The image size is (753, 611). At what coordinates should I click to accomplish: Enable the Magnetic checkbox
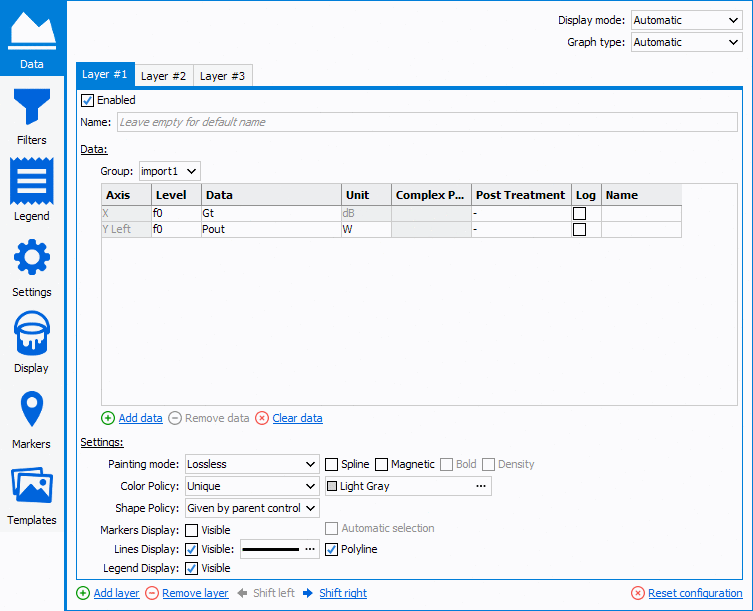(x=381, y=464)
